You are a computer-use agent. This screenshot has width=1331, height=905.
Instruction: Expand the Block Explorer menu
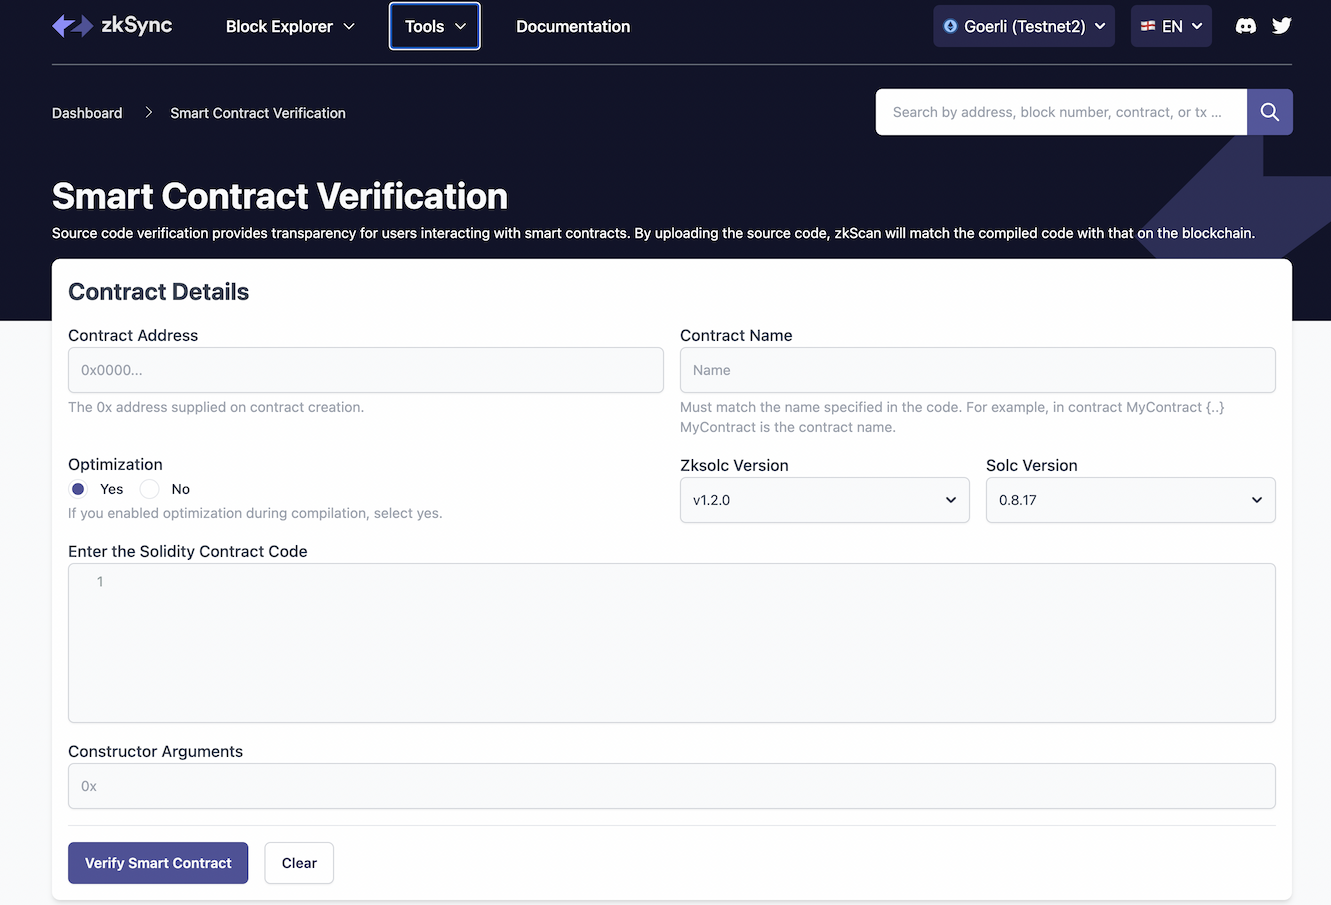(290, 26)
